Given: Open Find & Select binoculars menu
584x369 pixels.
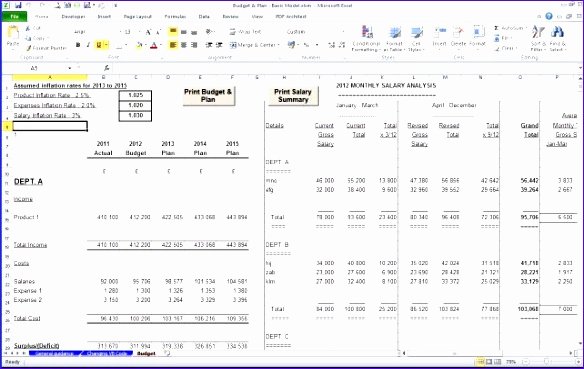Looking at the screenshot, I should pos(557,38).
